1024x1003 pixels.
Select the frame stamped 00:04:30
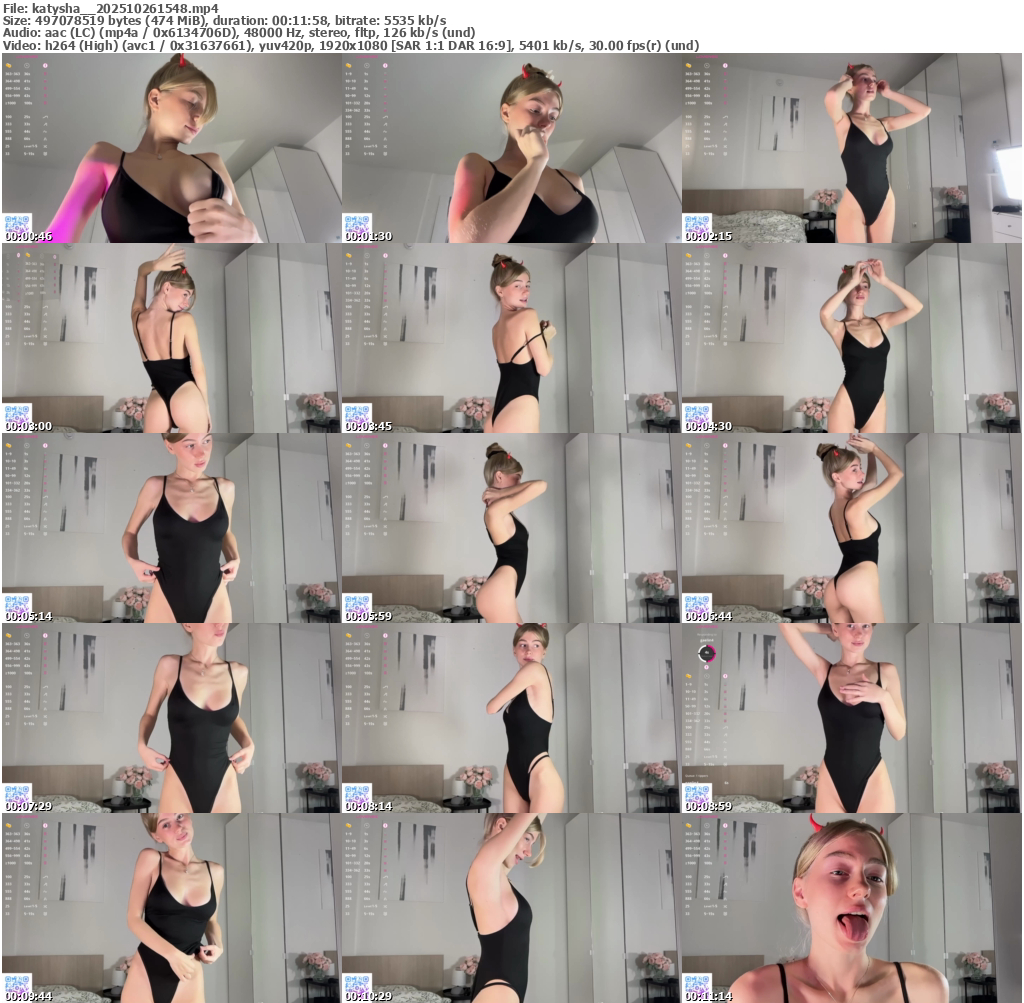[x=851, y=338]
